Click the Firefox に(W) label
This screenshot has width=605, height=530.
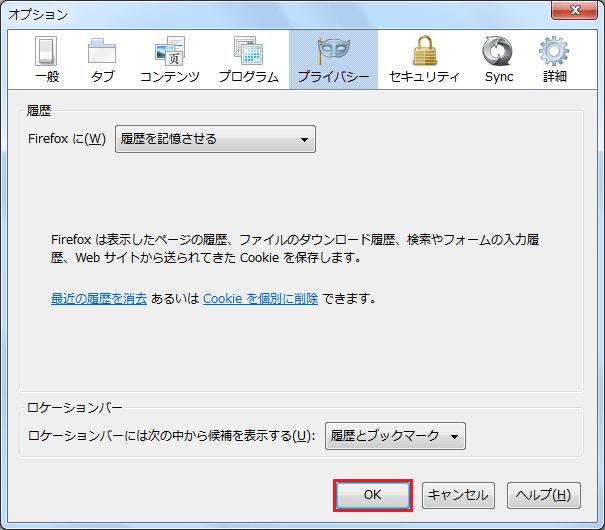[67, 138]
